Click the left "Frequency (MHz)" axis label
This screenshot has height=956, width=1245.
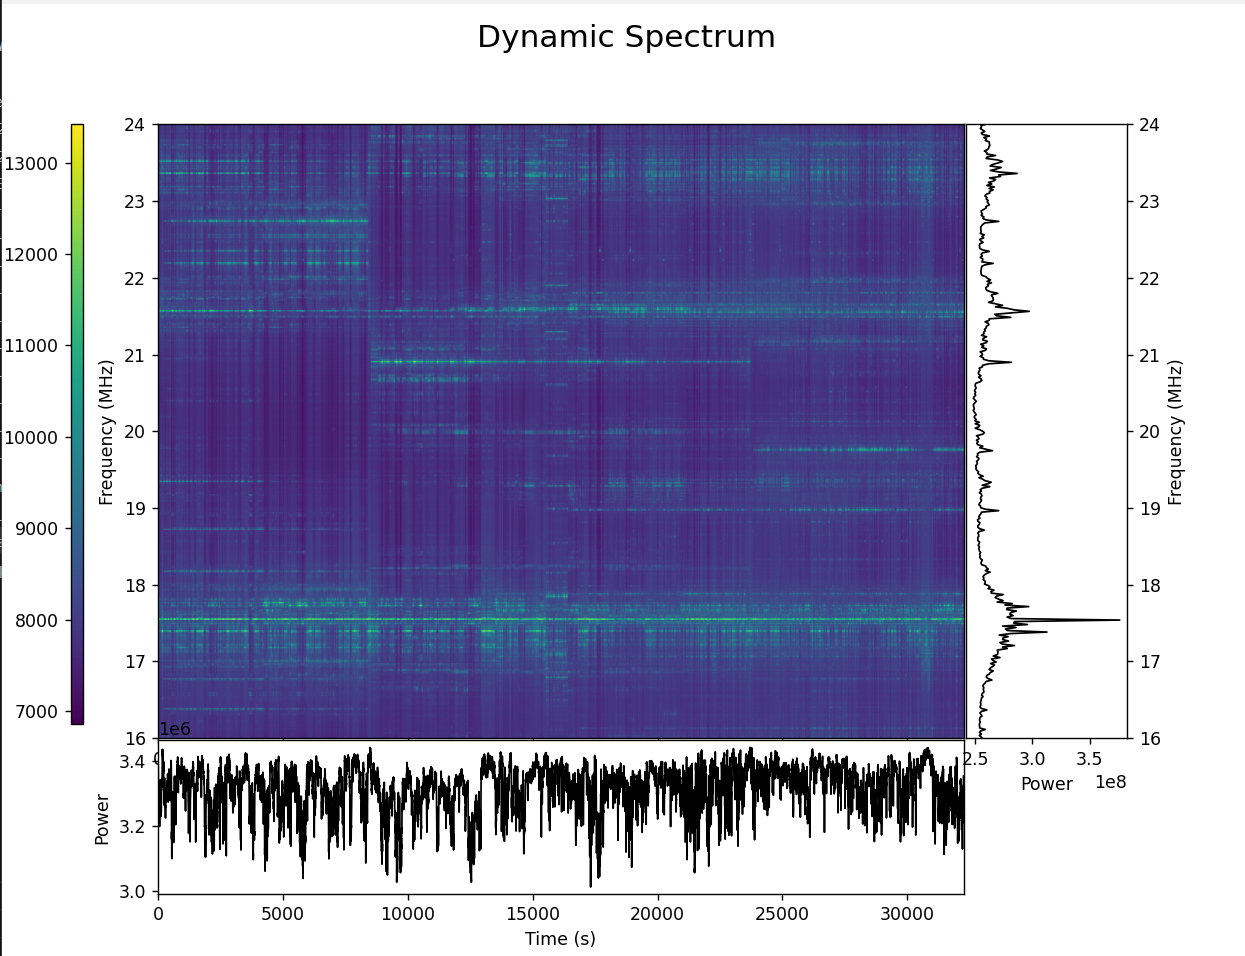click(106, 432)
